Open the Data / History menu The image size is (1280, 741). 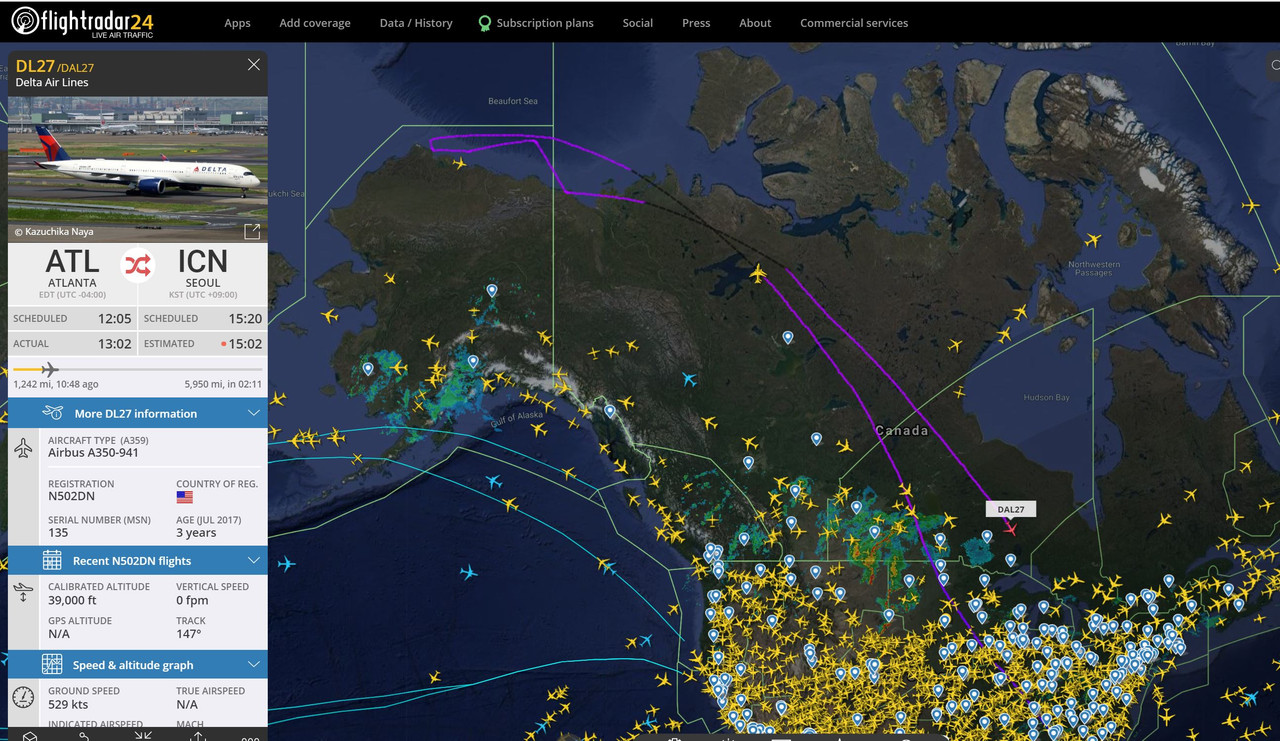click(416, 22)
